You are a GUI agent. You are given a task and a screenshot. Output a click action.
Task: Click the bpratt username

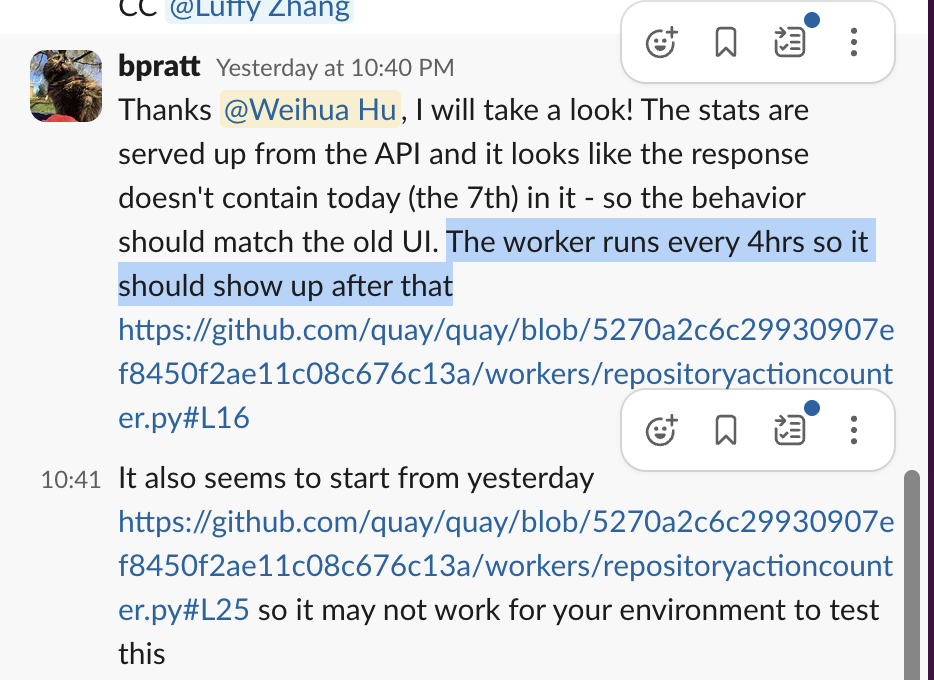click(160, 68)
